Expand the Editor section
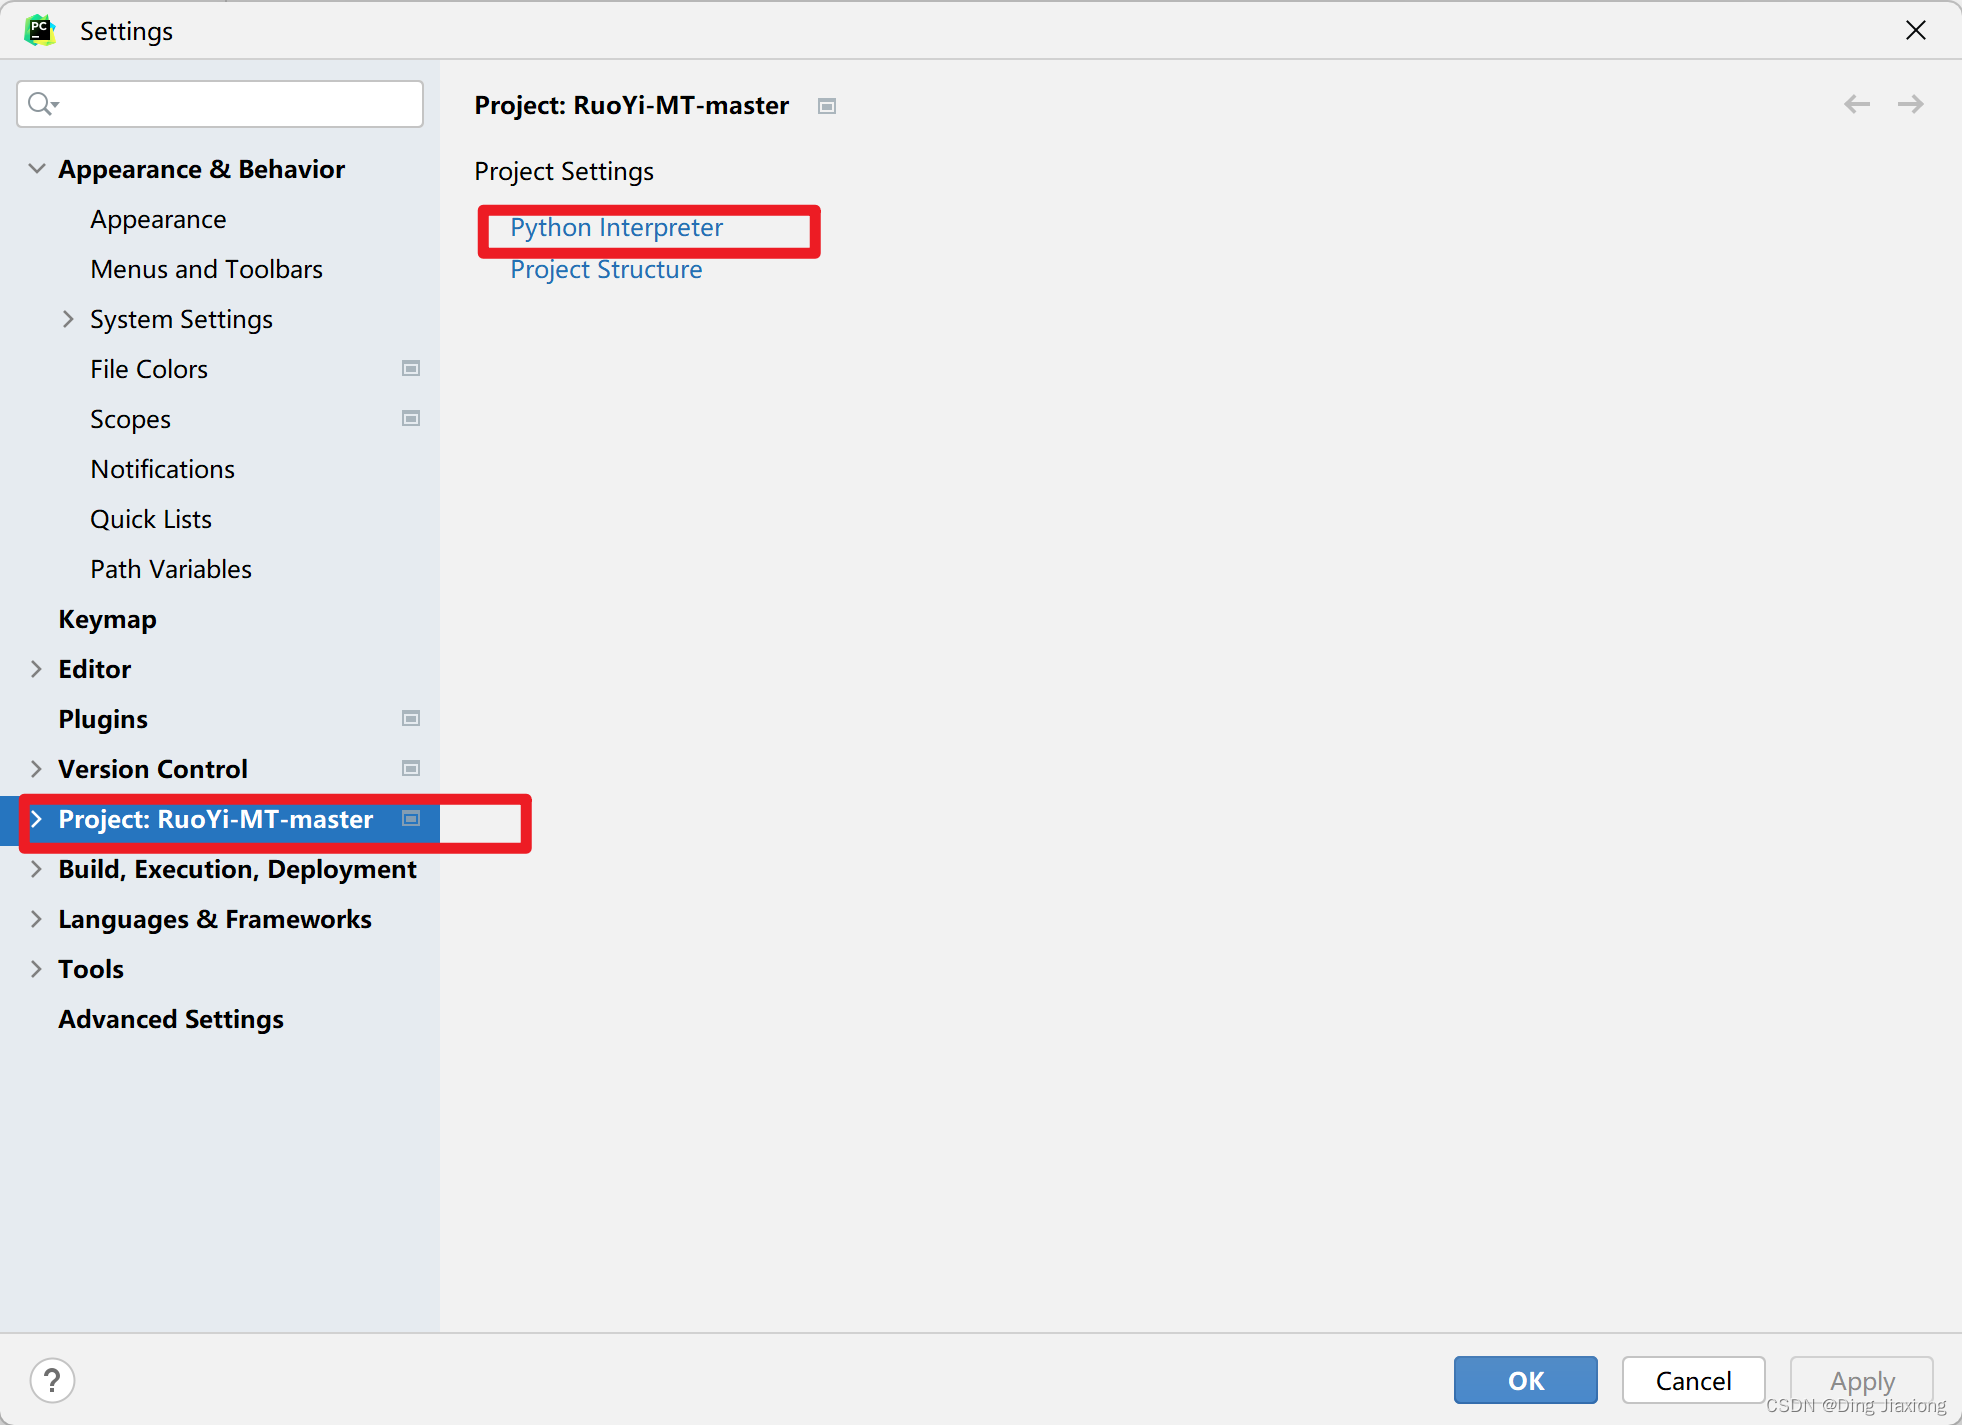Viewport: 1962px width, 1425px height. click(36, 668)
